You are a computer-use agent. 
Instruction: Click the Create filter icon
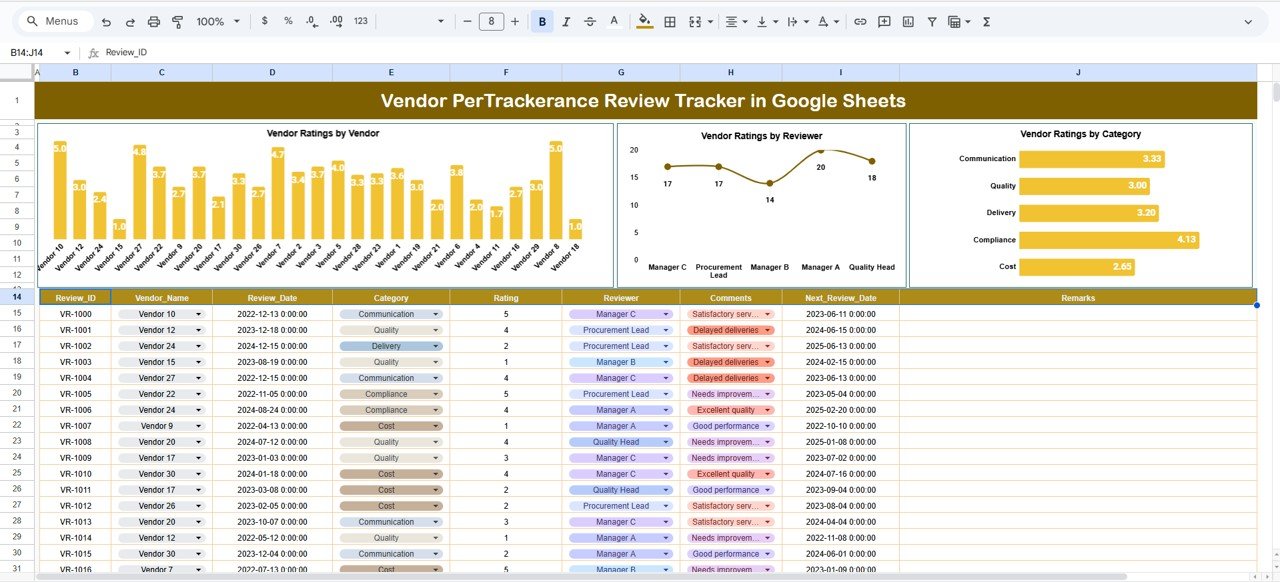[x=931, y=20]
